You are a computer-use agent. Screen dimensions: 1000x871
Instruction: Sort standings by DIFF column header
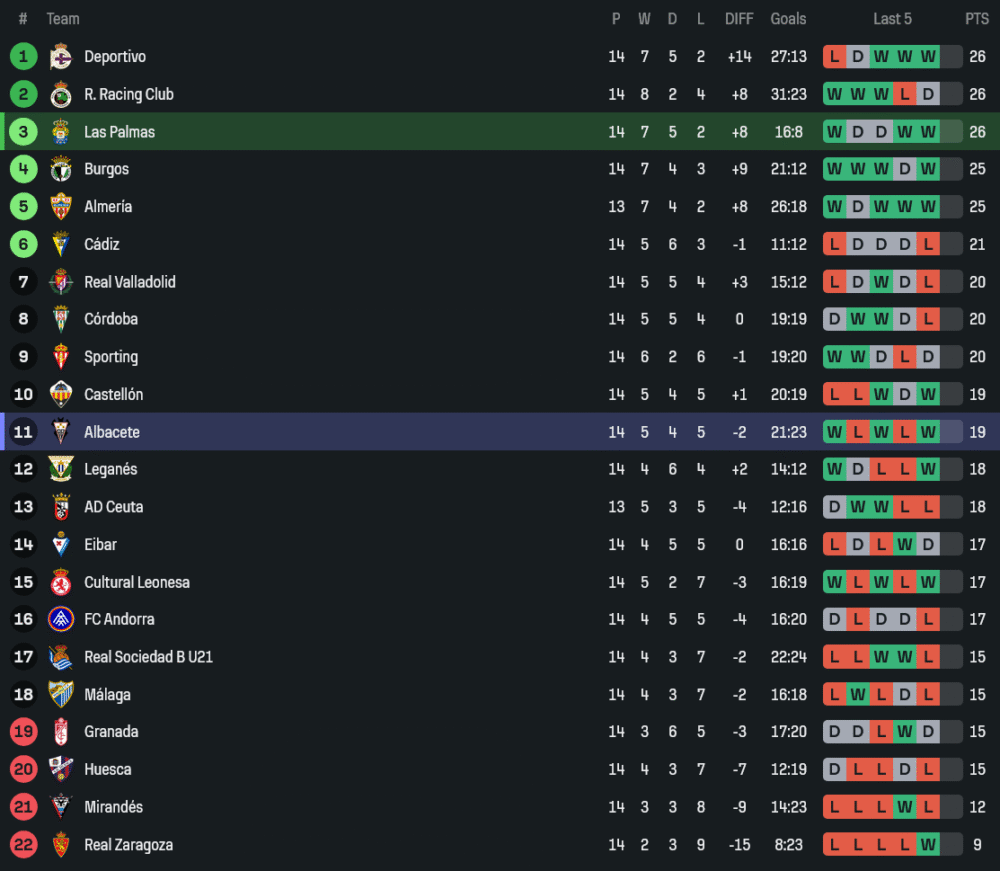(x=739, y=19)
